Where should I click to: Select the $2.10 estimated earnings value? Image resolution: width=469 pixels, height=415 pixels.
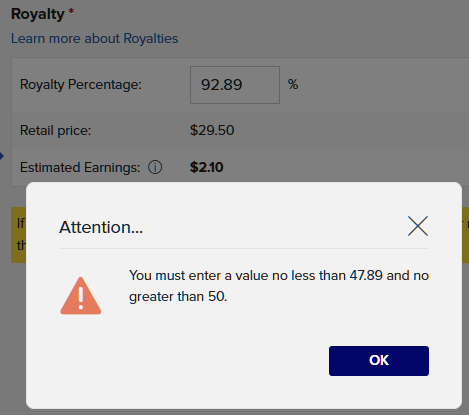pos(206,167)
